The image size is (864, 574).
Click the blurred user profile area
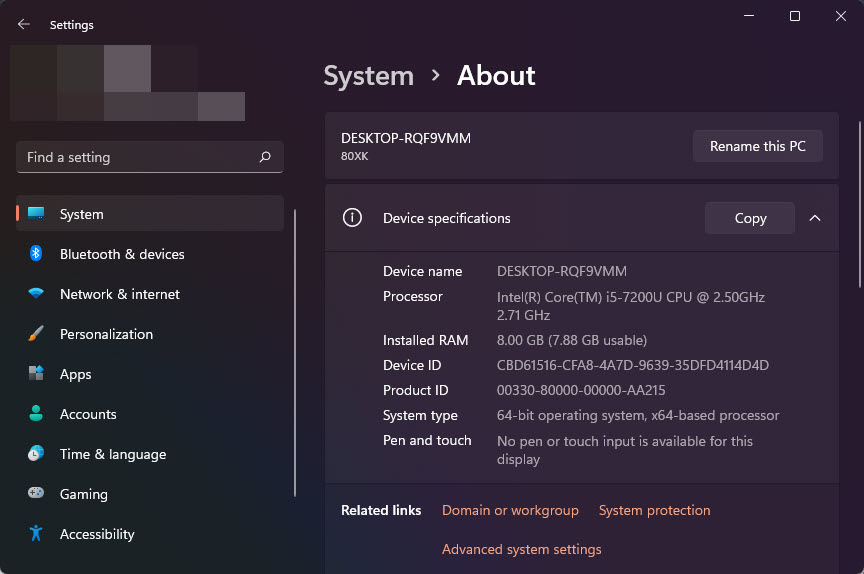coord(128,83)
